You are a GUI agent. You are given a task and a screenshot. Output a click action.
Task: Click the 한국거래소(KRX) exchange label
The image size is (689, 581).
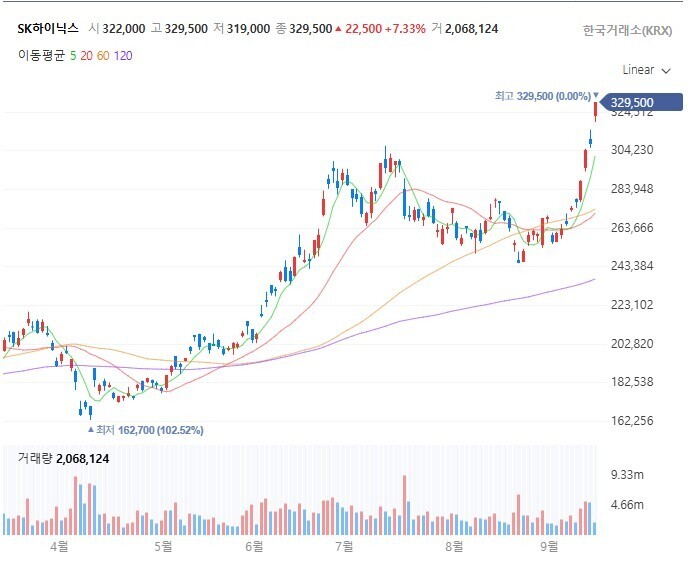click(627, 31)
